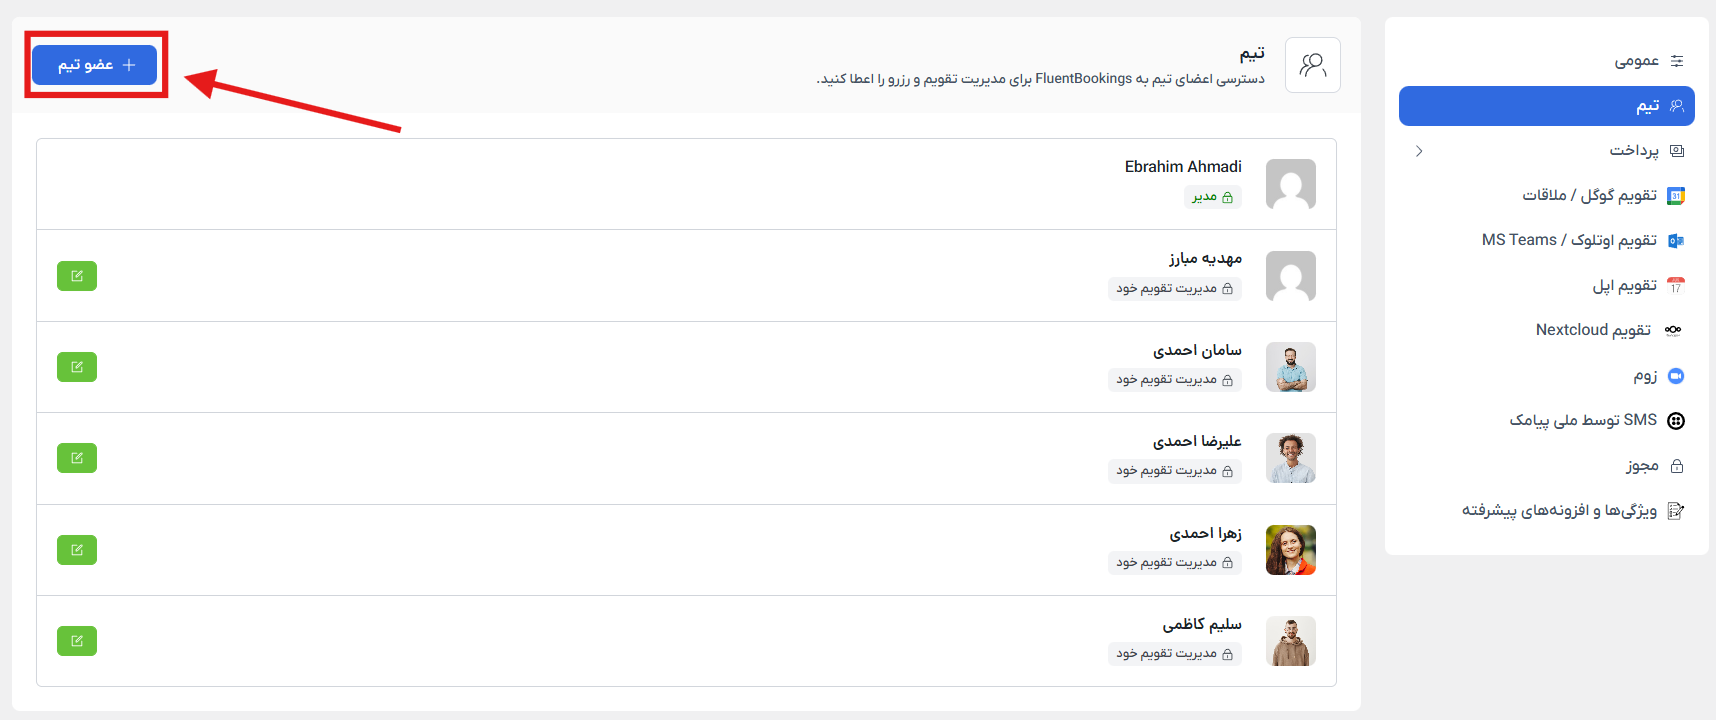
Task: Select the تیم sidebar menu item
Action: 1546,106
